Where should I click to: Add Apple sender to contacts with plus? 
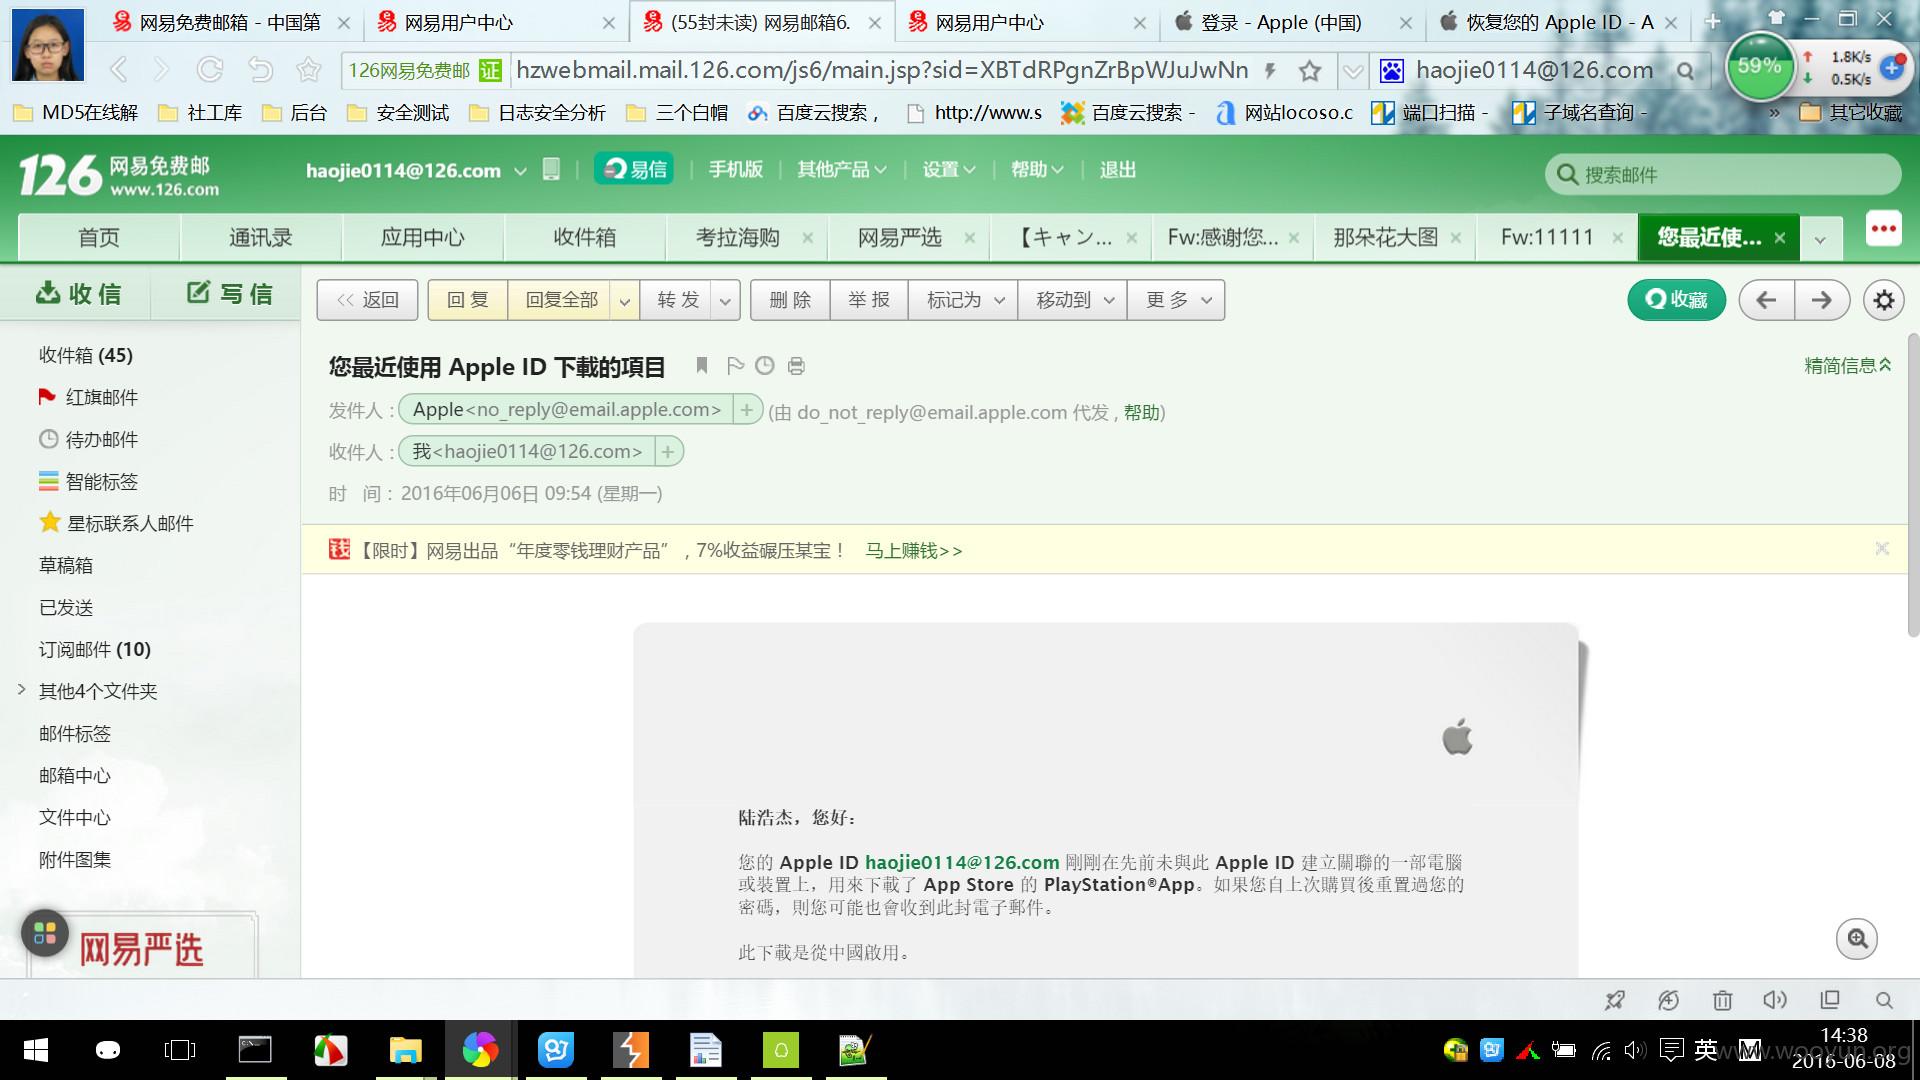pyautogui.click(x=747, y=410)
